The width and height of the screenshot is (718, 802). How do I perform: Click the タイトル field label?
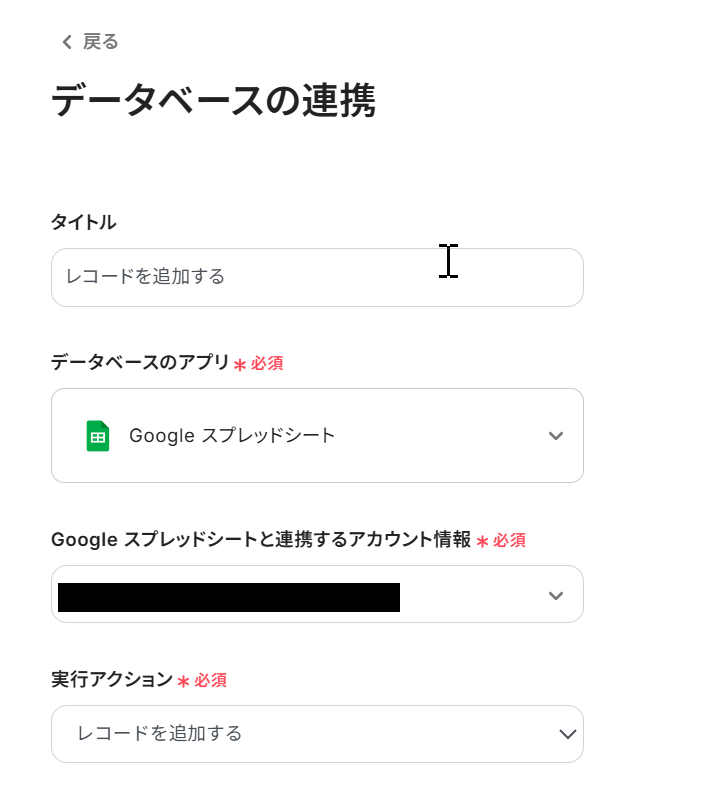[83, 222]
